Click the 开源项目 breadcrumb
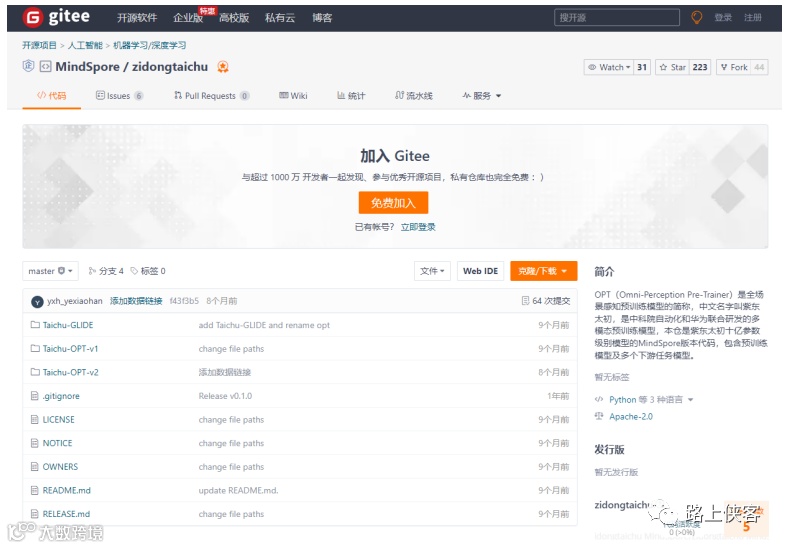This screenshot has width=786, height=548. pyautogui.click(x=39, y=45)
